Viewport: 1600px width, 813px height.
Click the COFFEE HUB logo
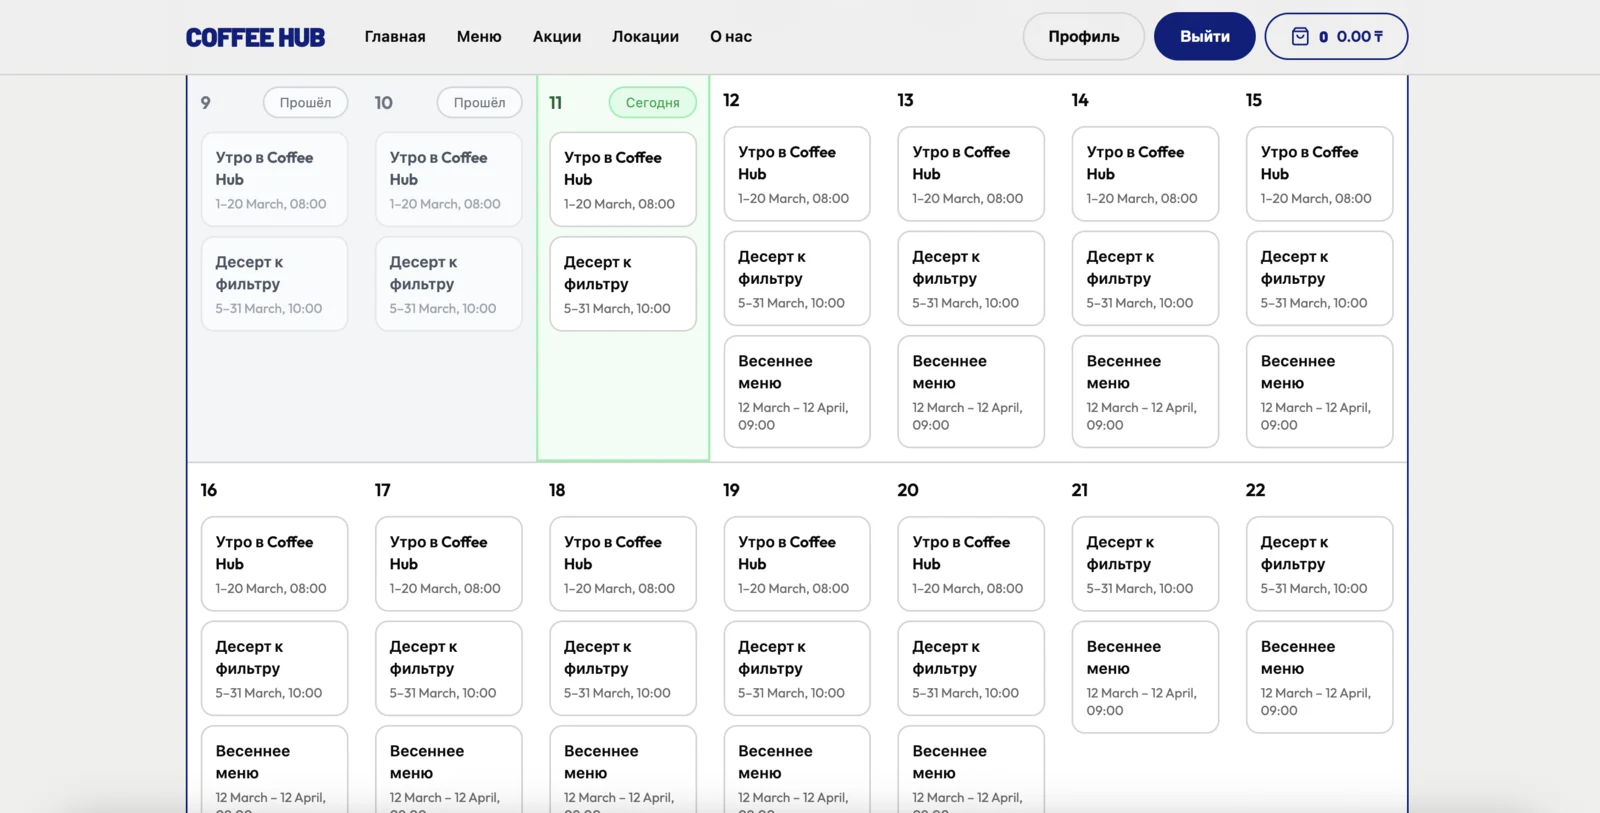click(x=255, y=37)
